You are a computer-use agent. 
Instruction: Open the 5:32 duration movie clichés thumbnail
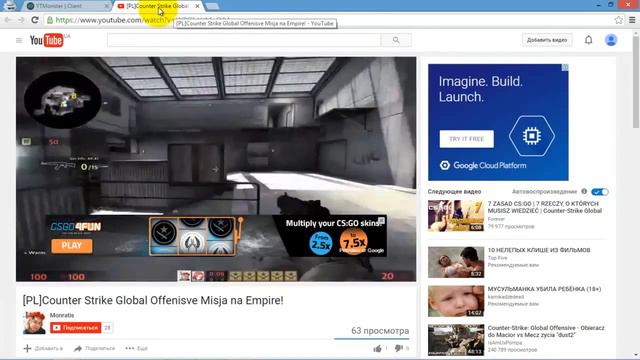(456, 262)
